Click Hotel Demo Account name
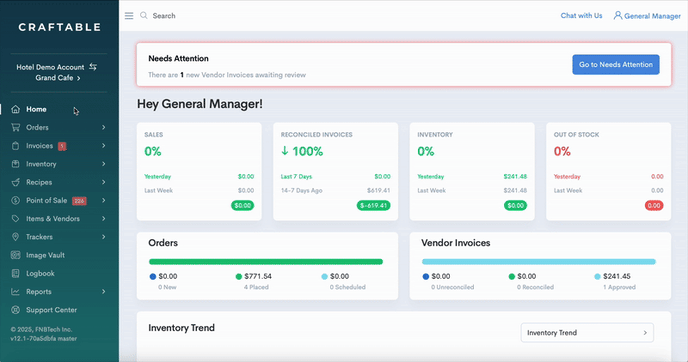The height and width of the screenshot is (362, 688). [50, 67]
